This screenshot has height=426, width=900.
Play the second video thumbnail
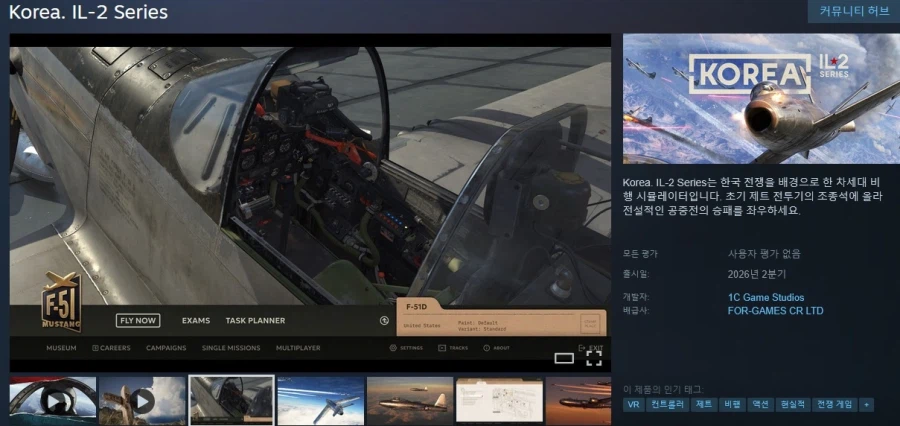pos(142,400)
